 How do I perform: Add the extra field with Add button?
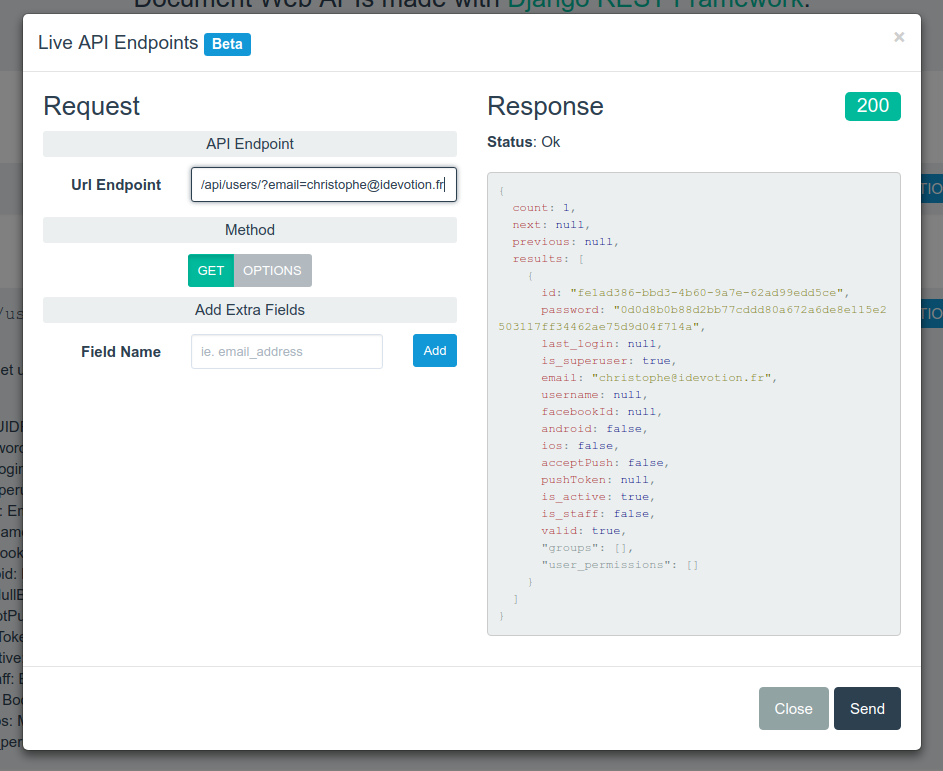pyautogui.click(x=435, y=351)
